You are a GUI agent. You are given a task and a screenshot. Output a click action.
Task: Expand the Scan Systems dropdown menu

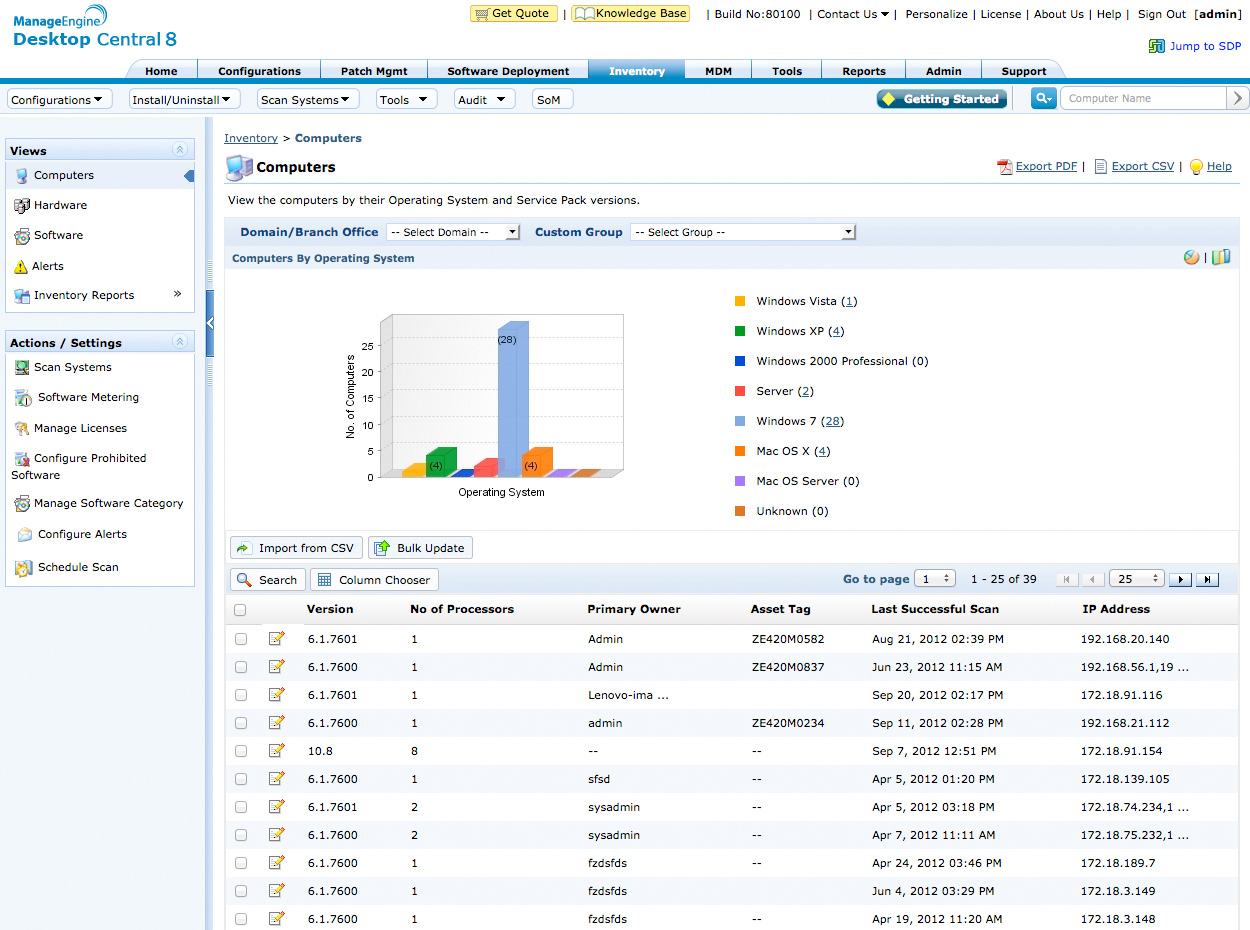307,100
